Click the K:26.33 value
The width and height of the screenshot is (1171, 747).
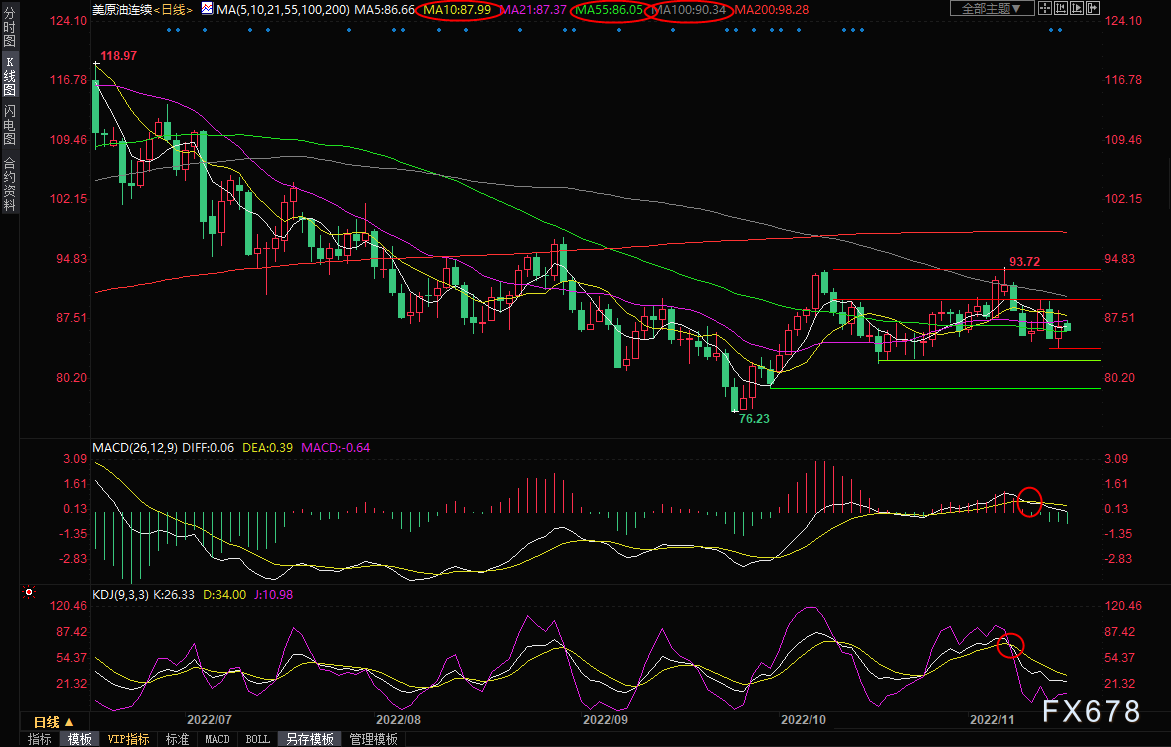tap(174, 595)
